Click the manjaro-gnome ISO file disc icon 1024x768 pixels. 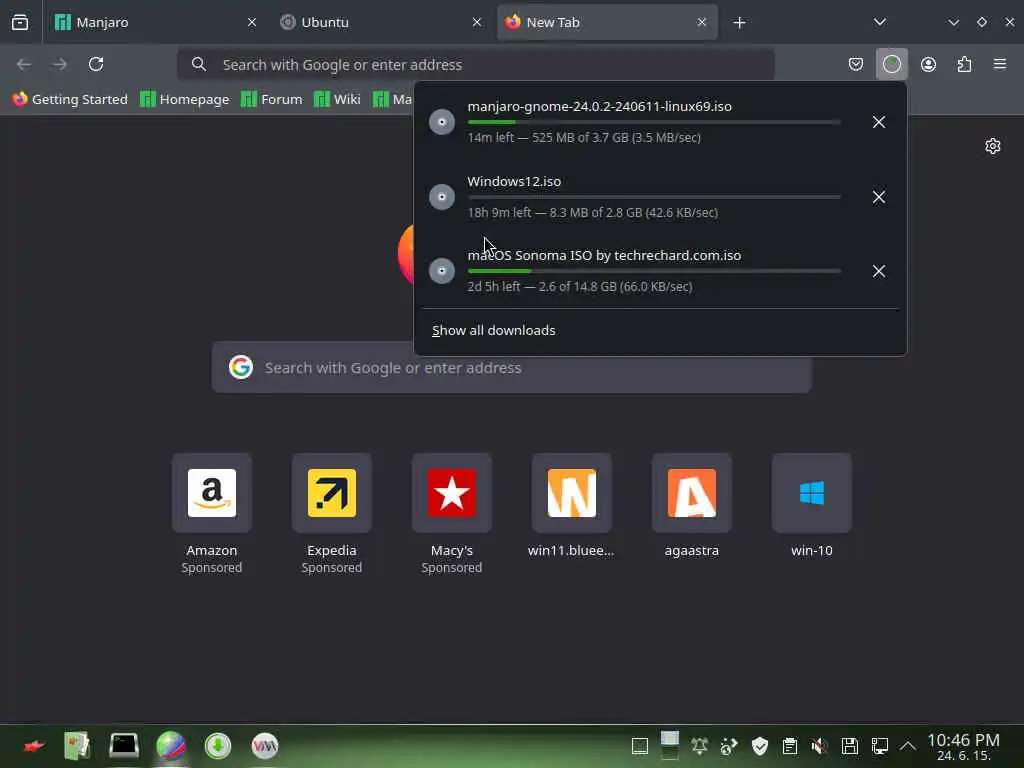(x=441, y=122)
